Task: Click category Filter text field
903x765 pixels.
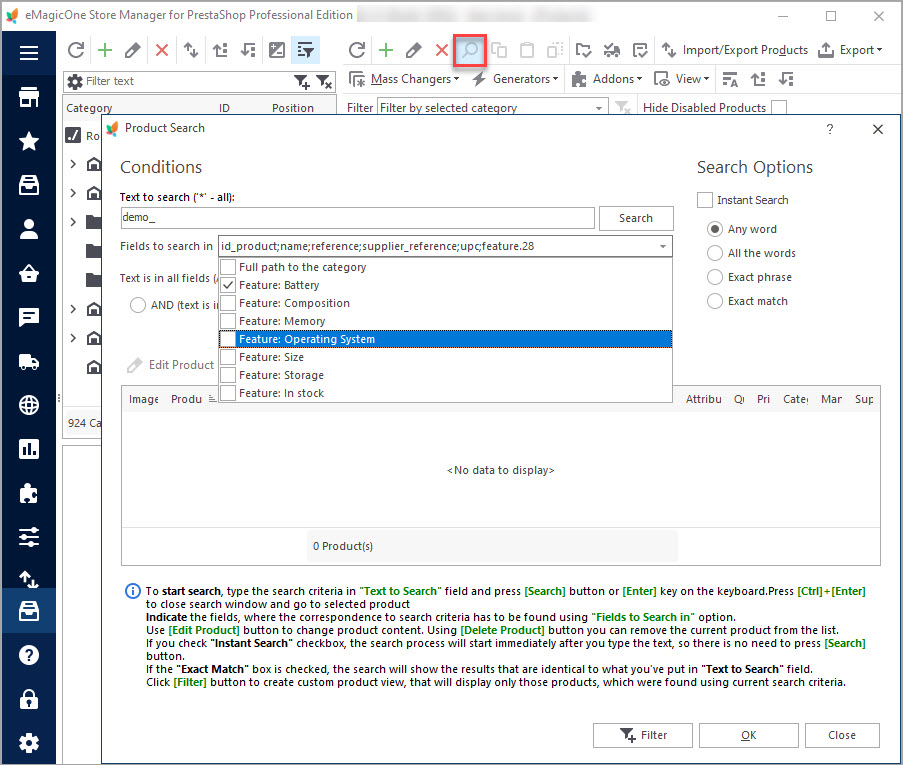Action: click(189, 81)
